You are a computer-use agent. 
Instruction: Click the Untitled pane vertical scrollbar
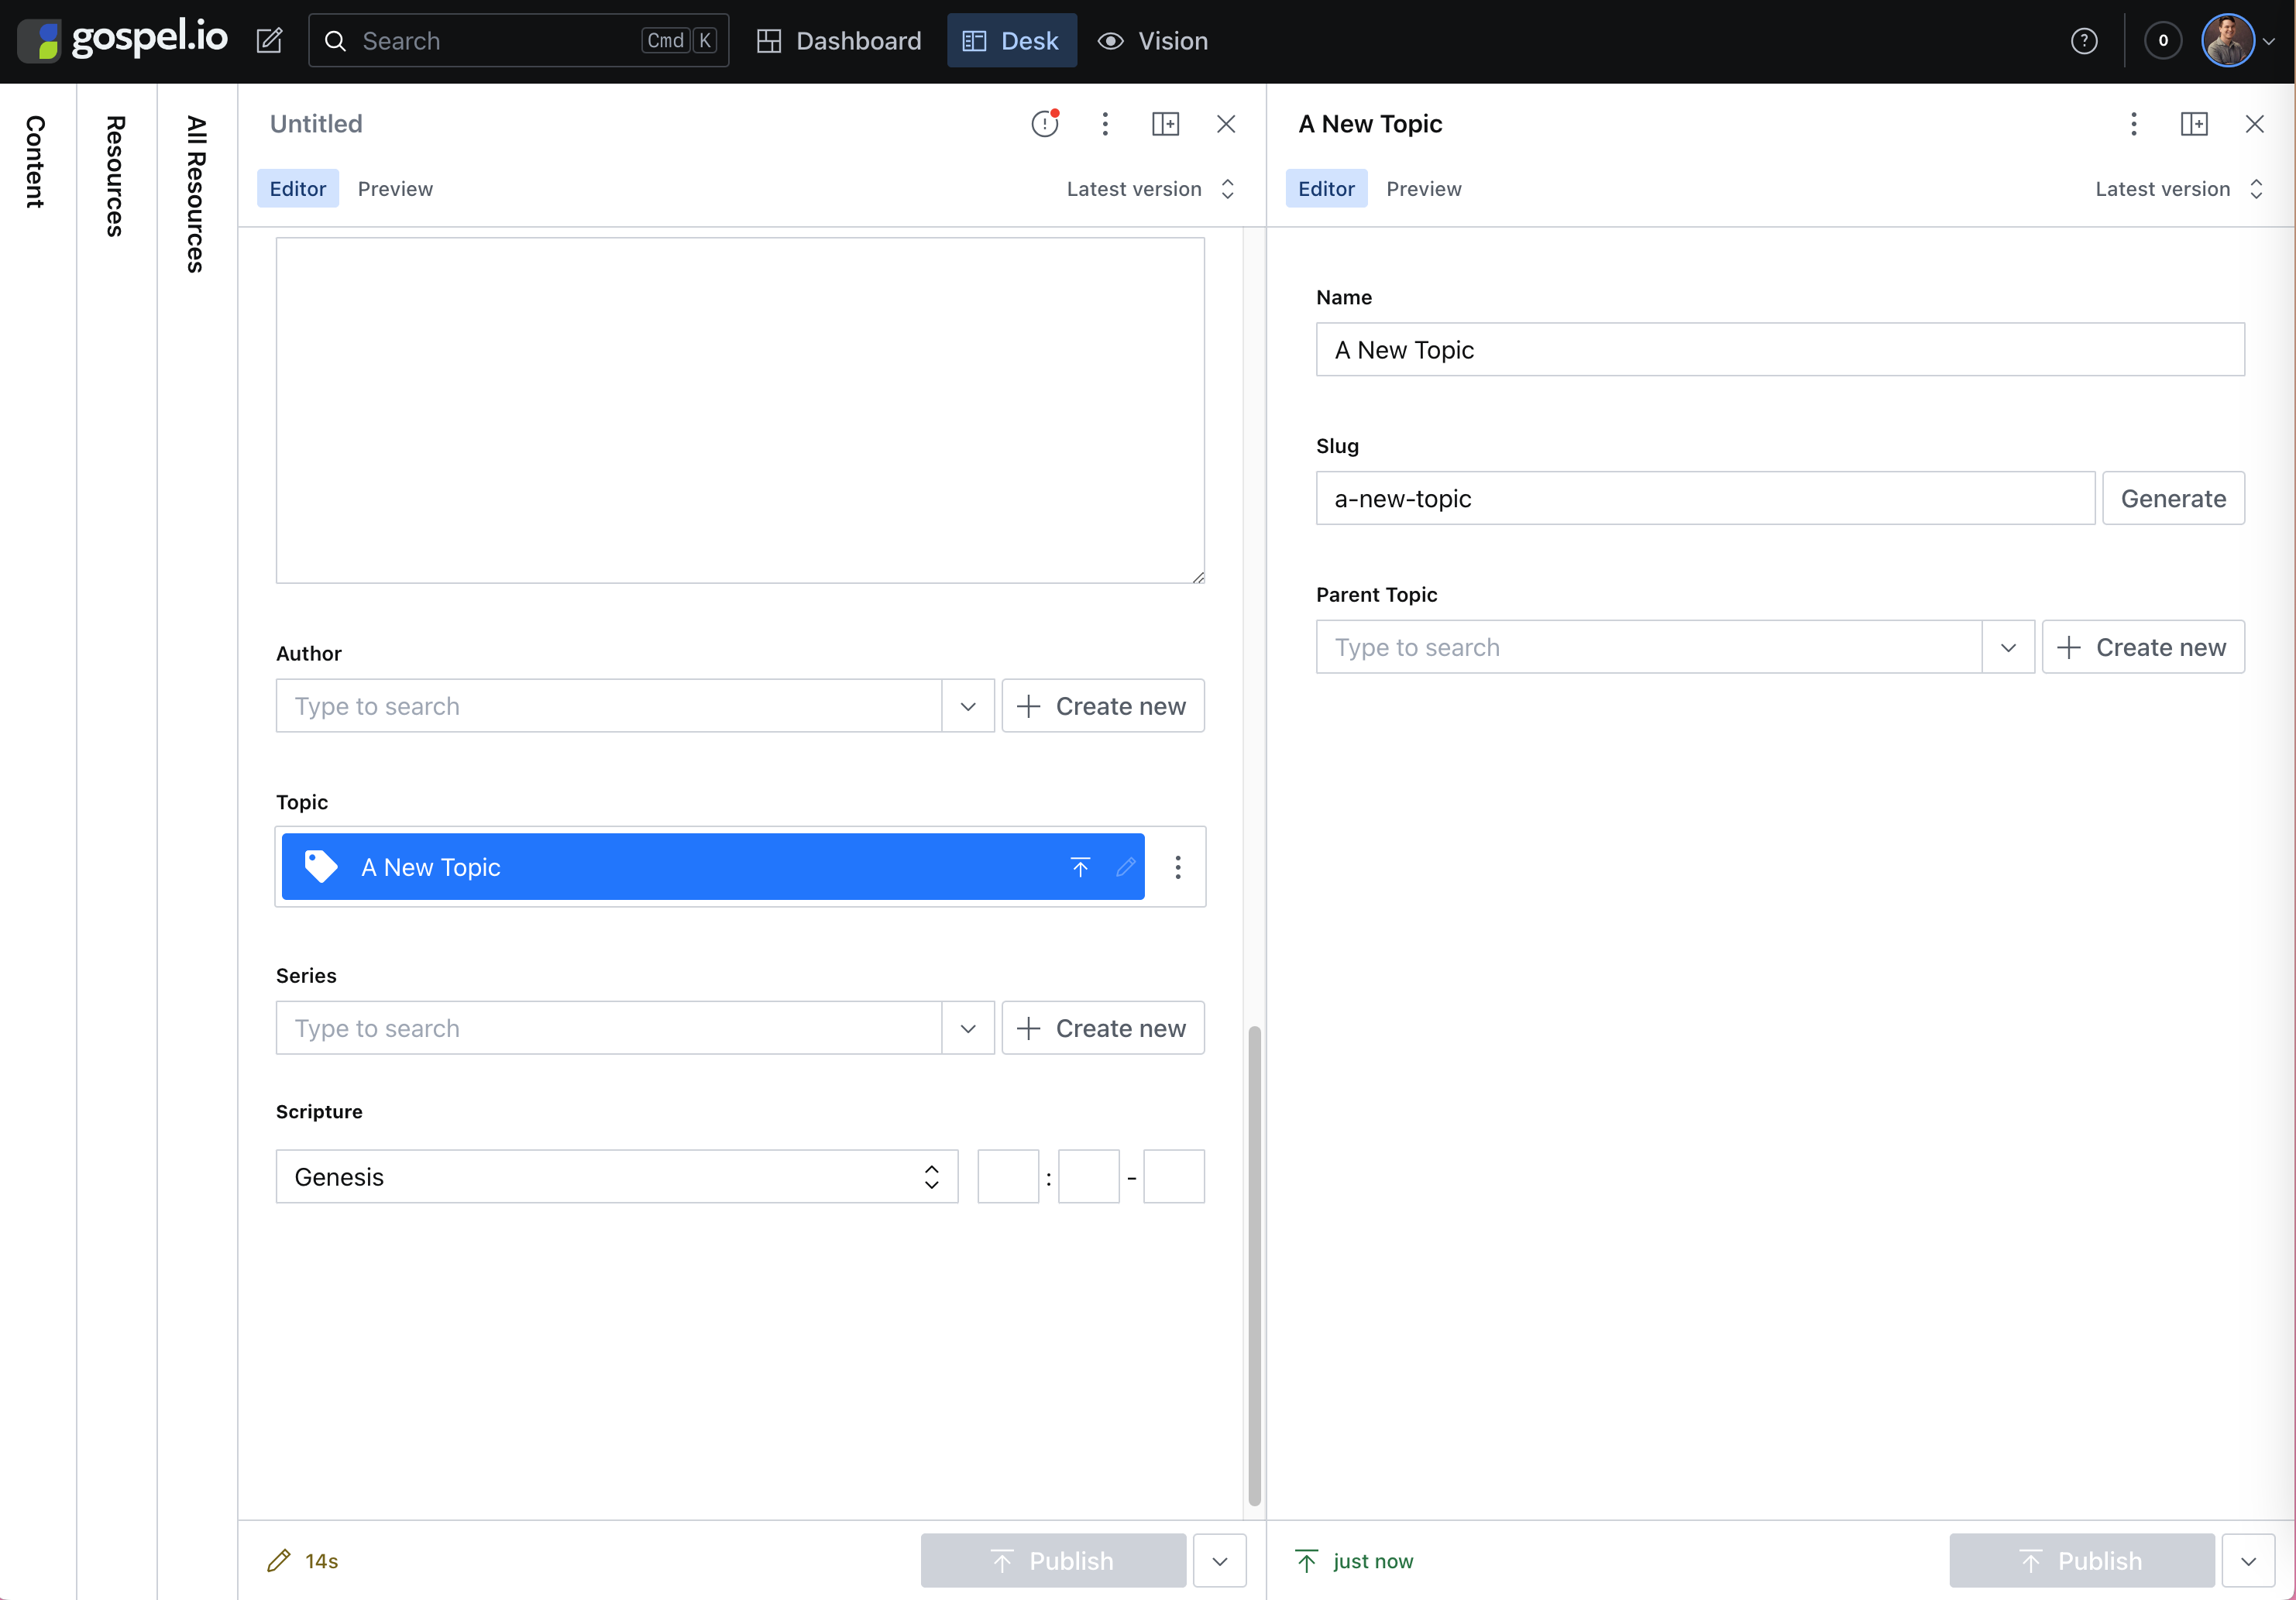(x=1254, y=1265)
